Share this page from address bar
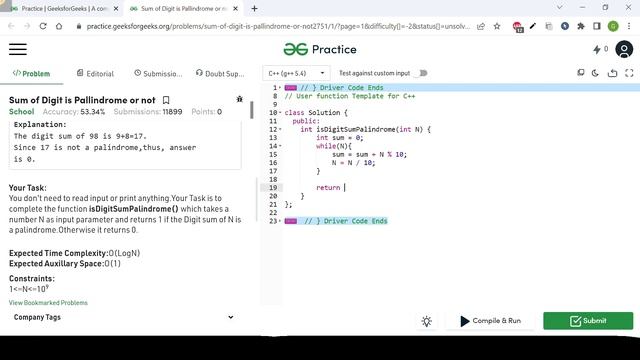 481,26
